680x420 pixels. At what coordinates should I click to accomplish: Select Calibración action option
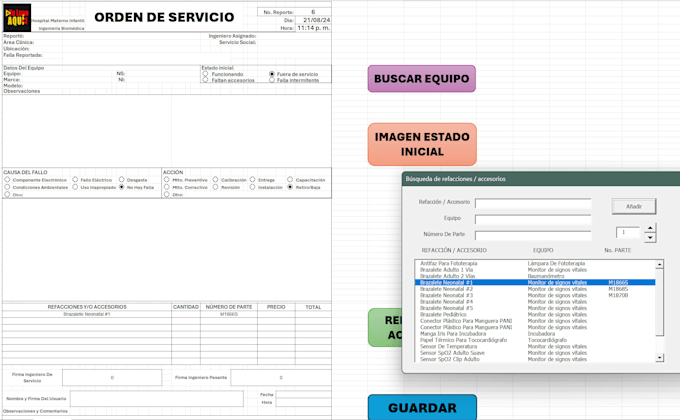[x=216, y=180]
